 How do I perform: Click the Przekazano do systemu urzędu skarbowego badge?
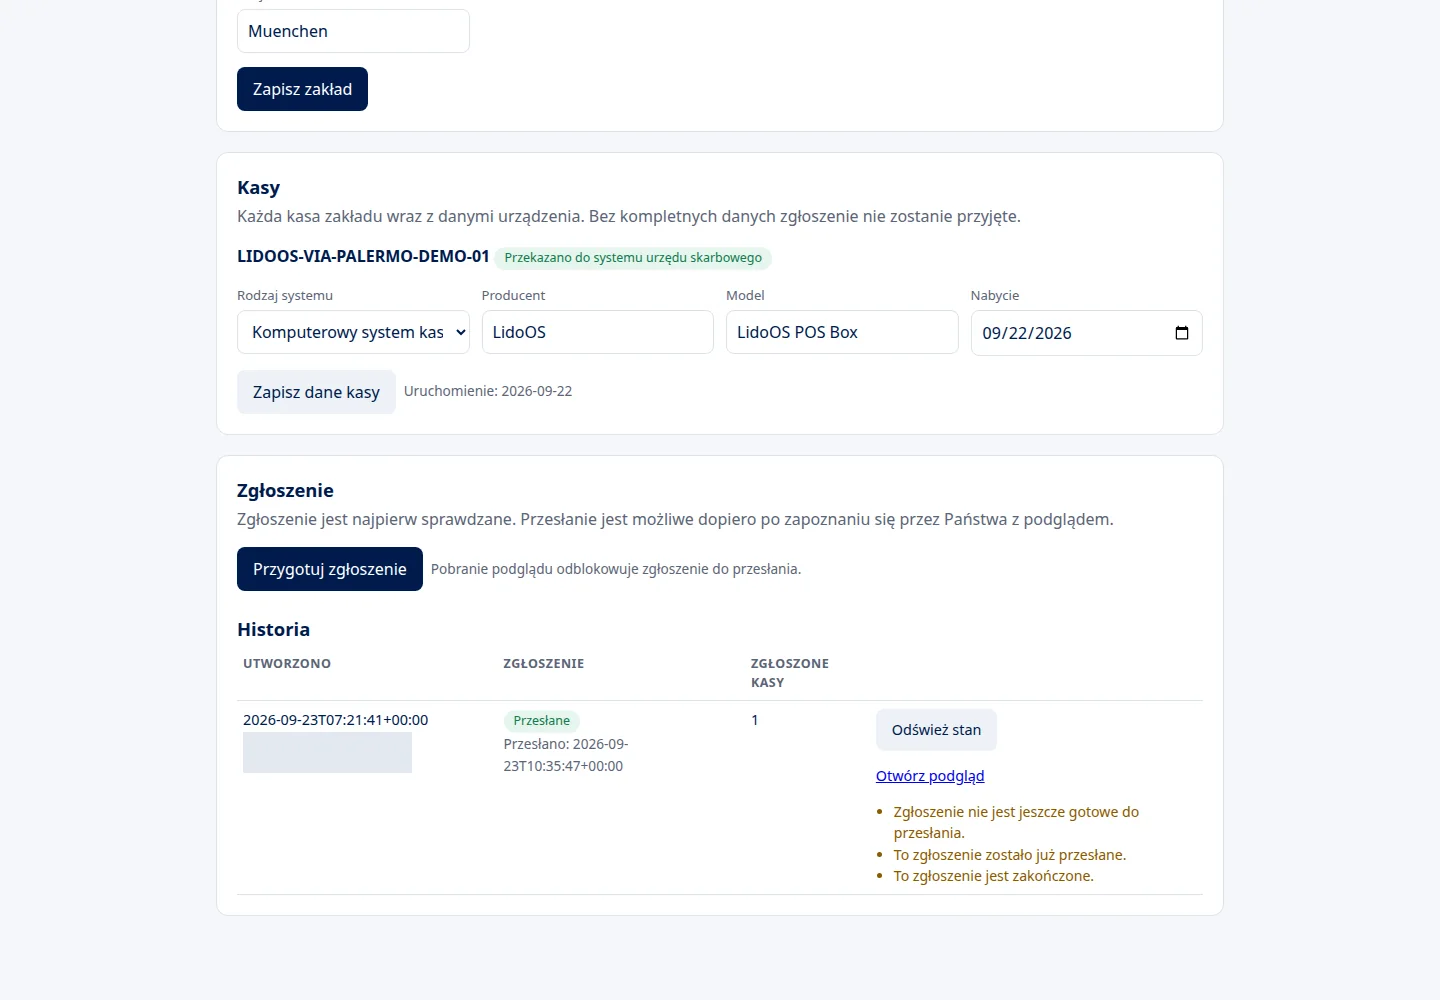633,258
